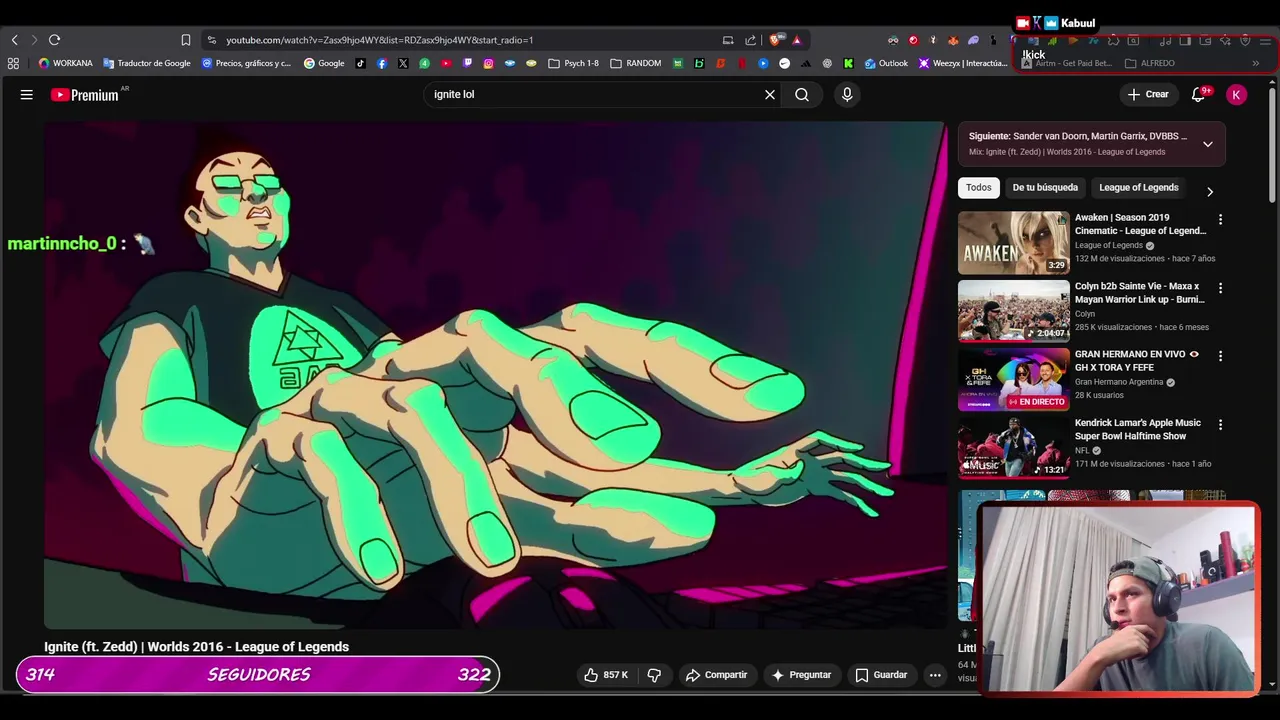The width and height of the screenshot is (1280, 720).
Task: Select the League of Legends filter chip
Action: 1139,187
